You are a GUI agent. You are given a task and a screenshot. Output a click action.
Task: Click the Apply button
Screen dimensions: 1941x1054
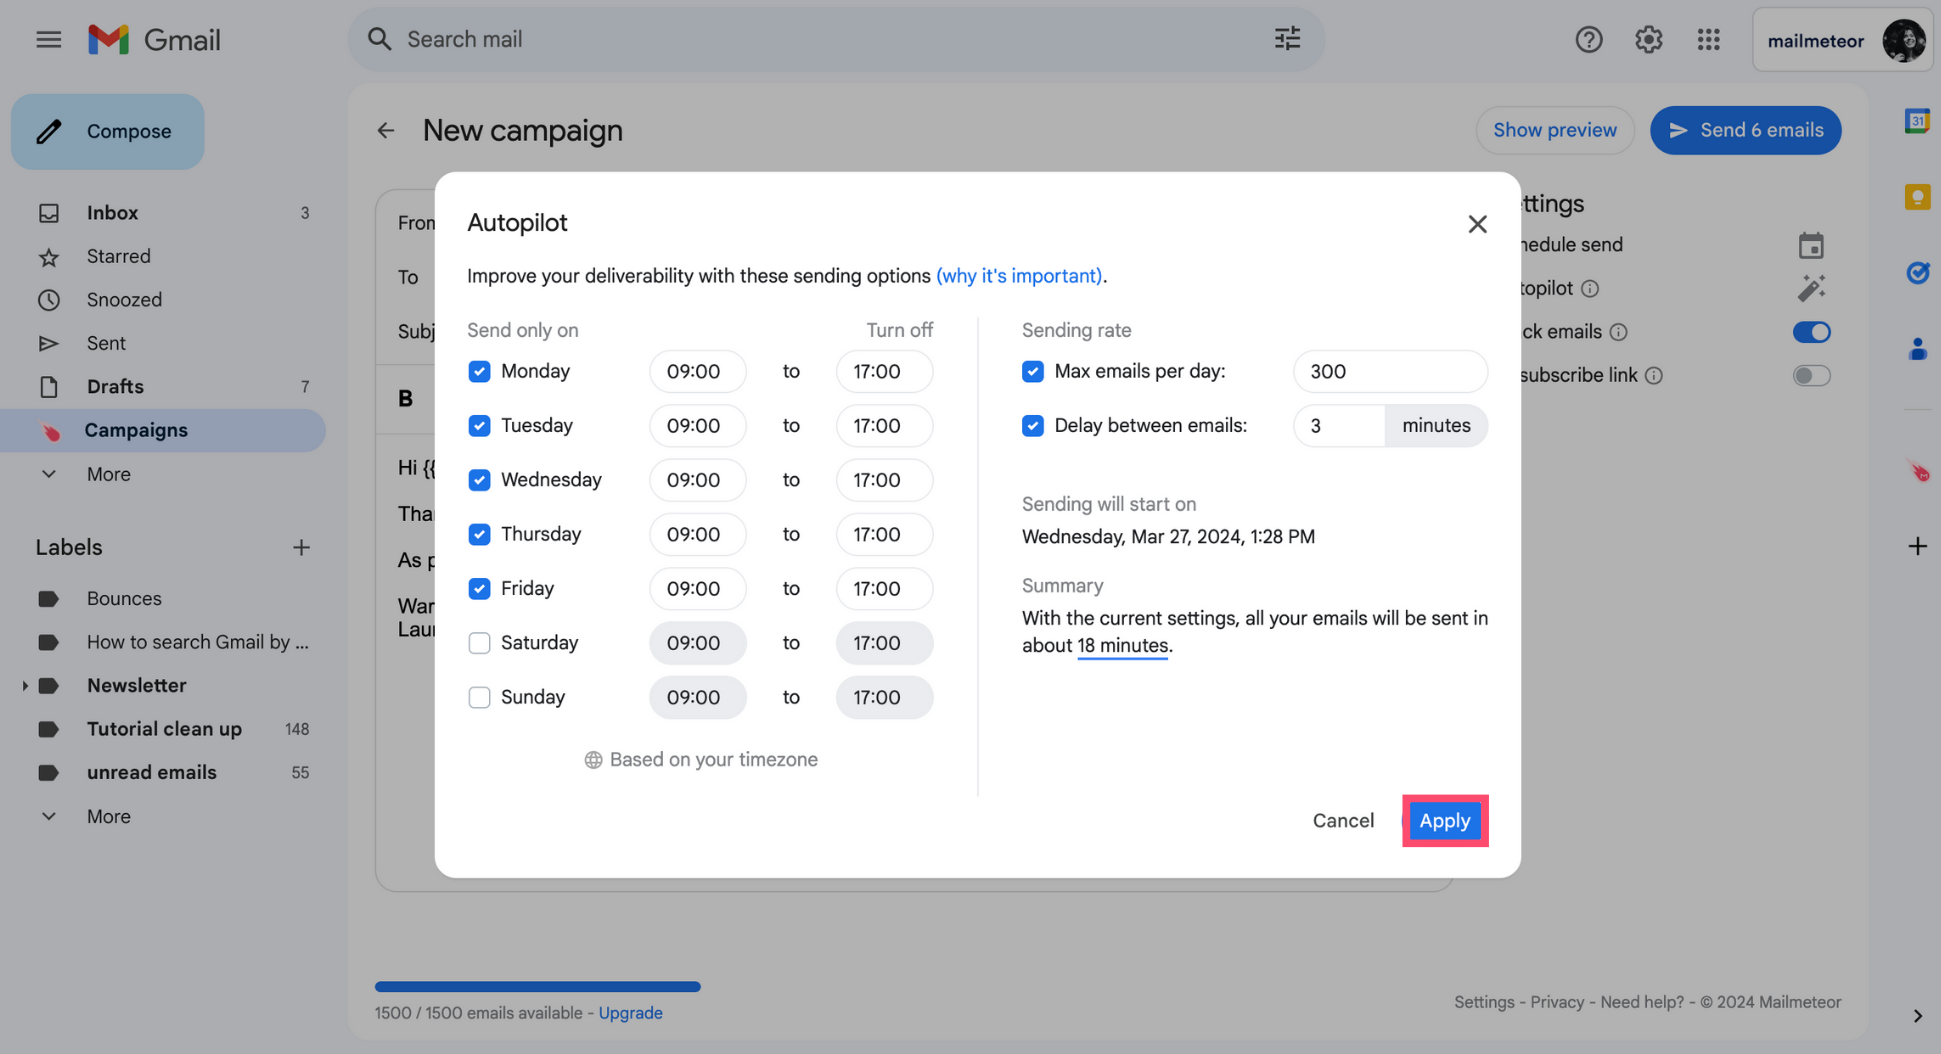pyautogui.click(x=1445, y=821)
